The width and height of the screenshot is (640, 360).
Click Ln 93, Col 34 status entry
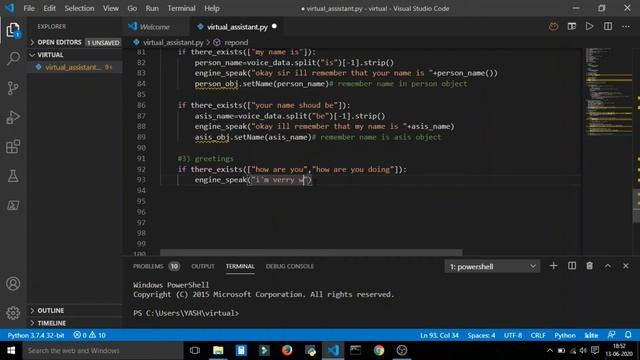(439, 335)
